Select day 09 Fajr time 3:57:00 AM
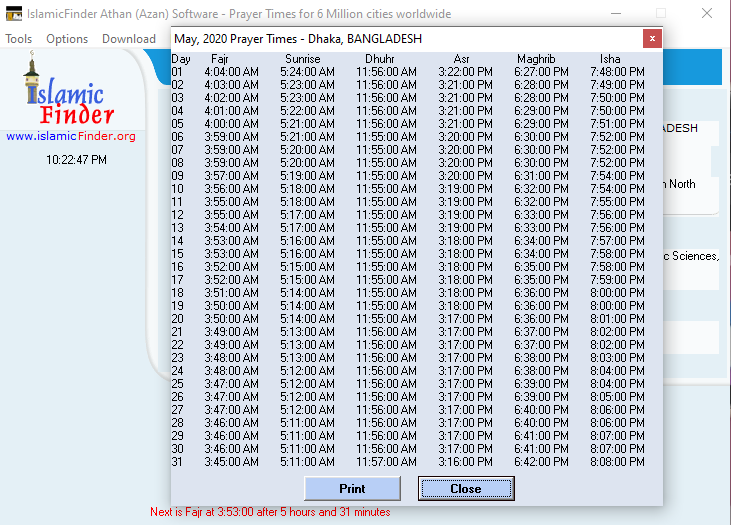Viewport: 731px width, 525px height. click(231, 176)
